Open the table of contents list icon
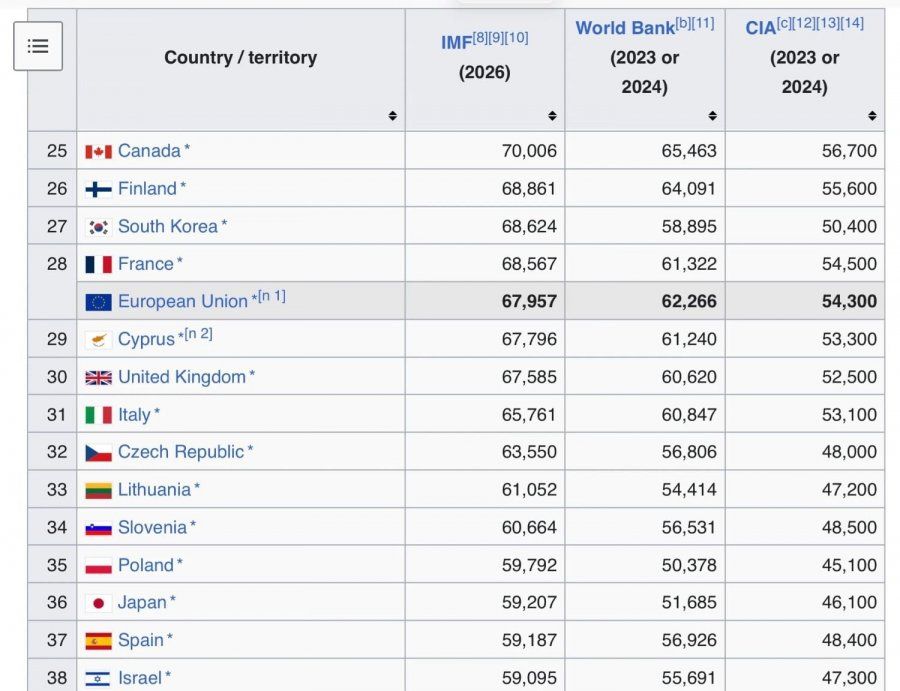 click(38, 46)
